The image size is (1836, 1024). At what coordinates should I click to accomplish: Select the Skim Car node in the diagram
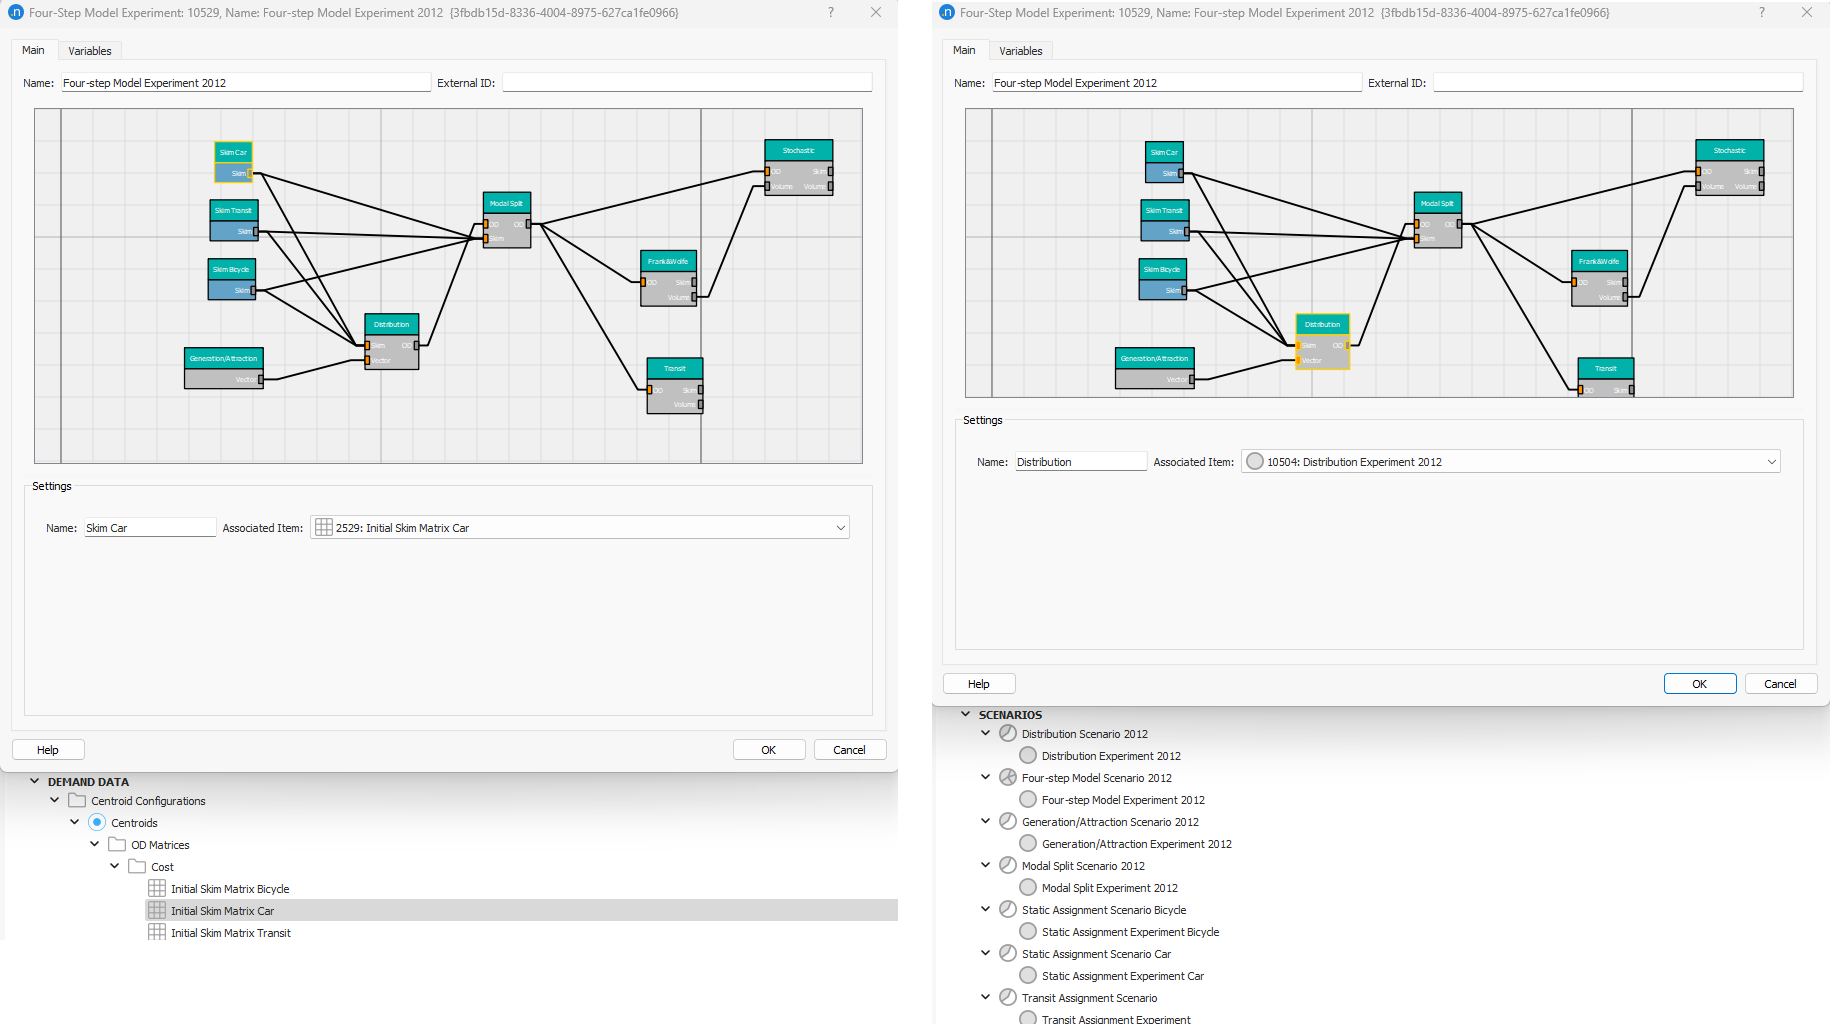pyautogui.click(x=232, y=152)
